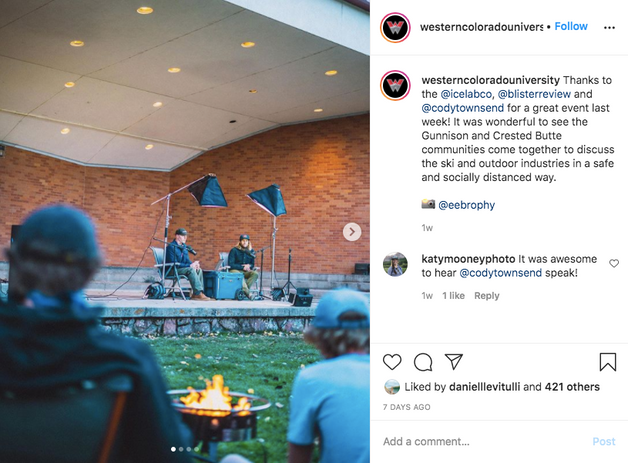Reply to katymooneyphoto's comment
Screen dimensions: 628x463
tap(487, 296)
